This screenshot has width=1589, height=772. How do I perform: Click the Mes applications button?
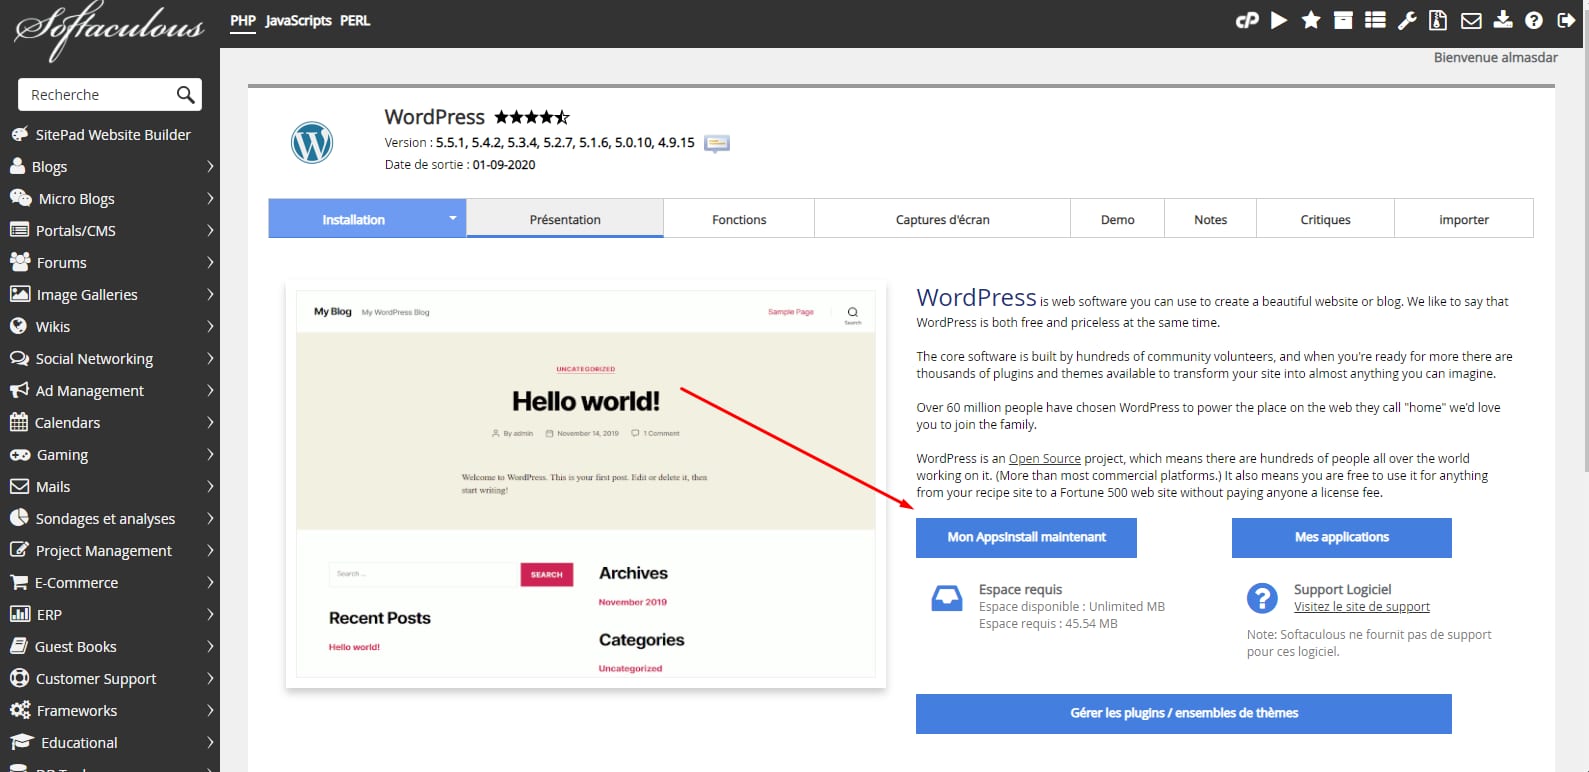(1342, 537)
